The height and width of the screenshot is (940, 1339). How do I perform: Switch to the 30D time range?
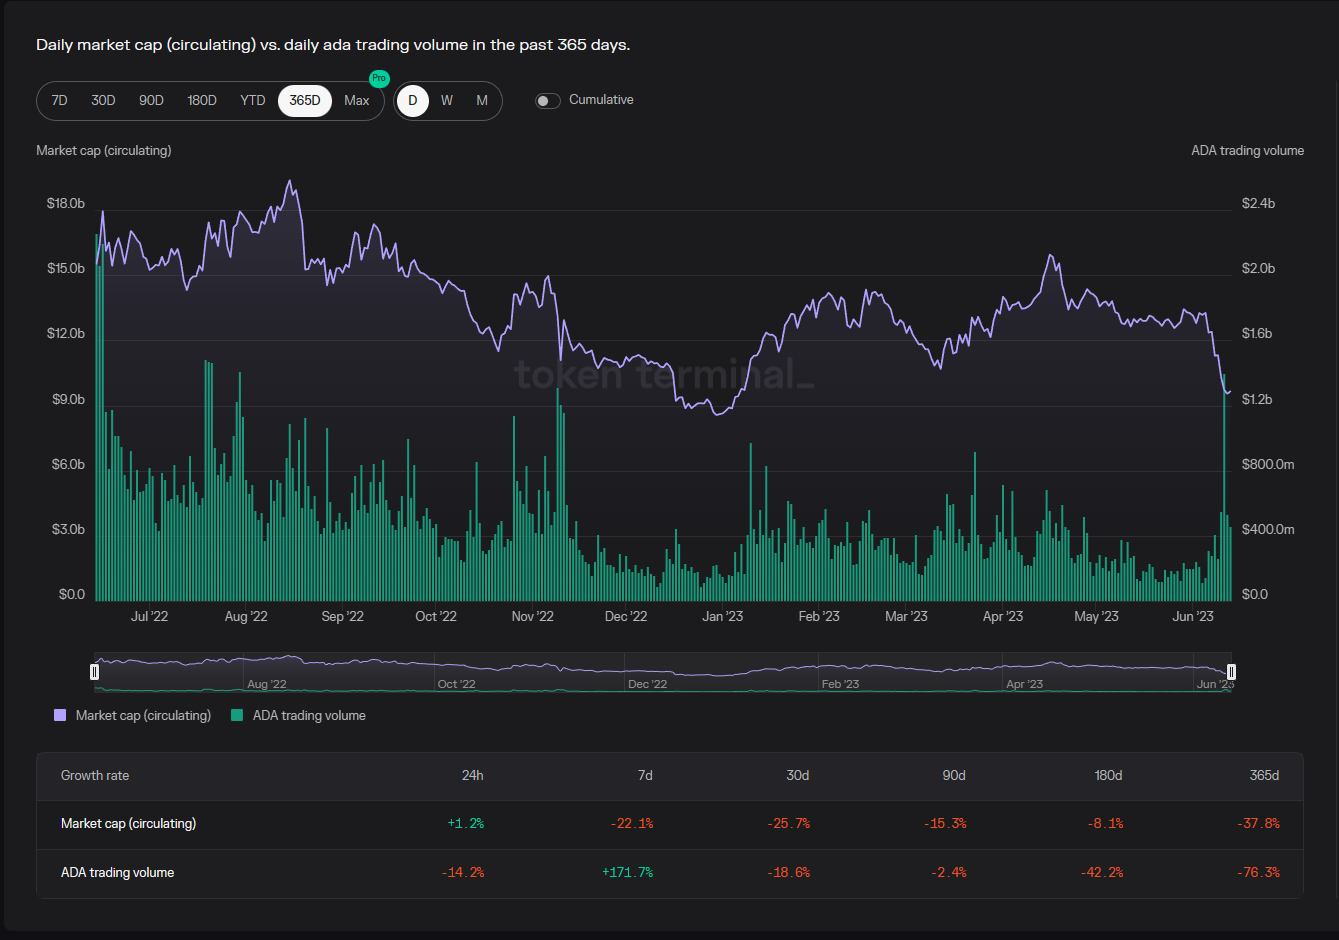point(103,101)
